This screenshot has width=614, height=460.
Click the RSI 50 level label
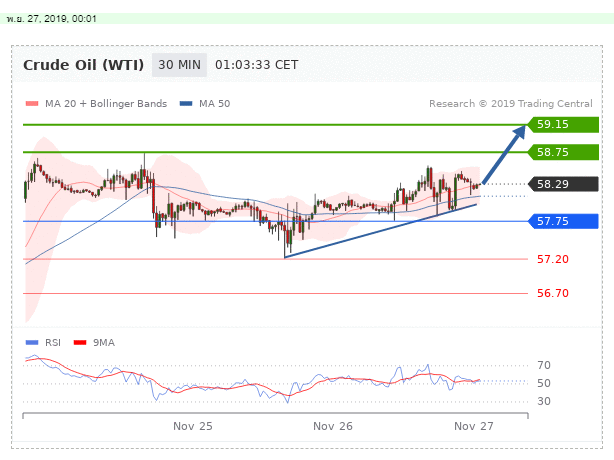(544, 383)
